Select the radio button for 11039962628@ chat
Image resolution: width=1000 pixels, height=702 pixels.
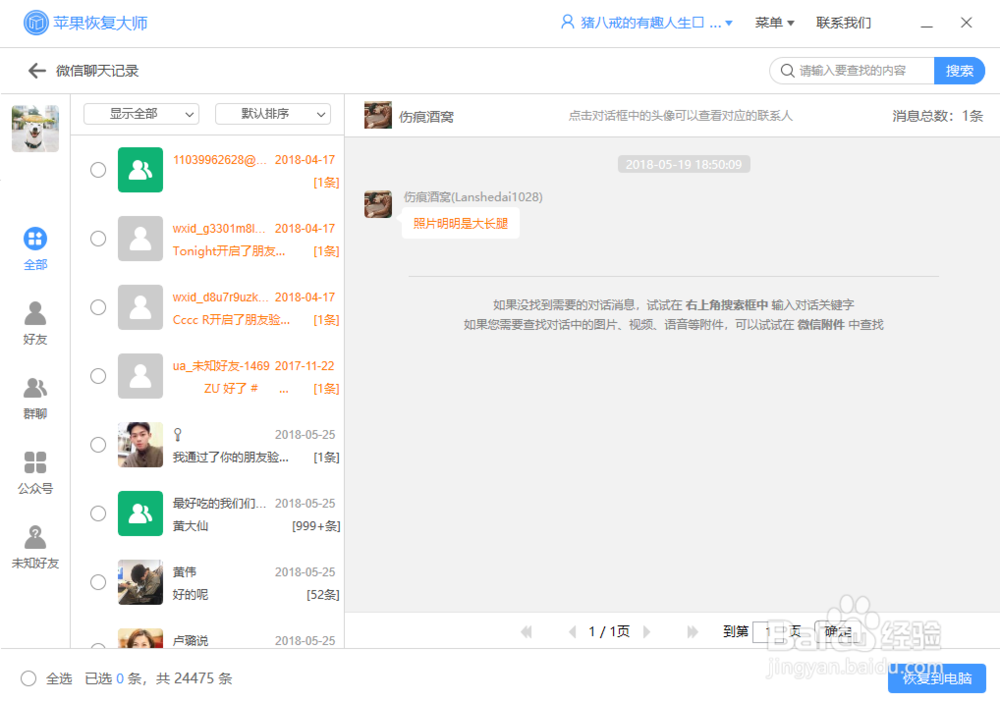coord(98,170)
